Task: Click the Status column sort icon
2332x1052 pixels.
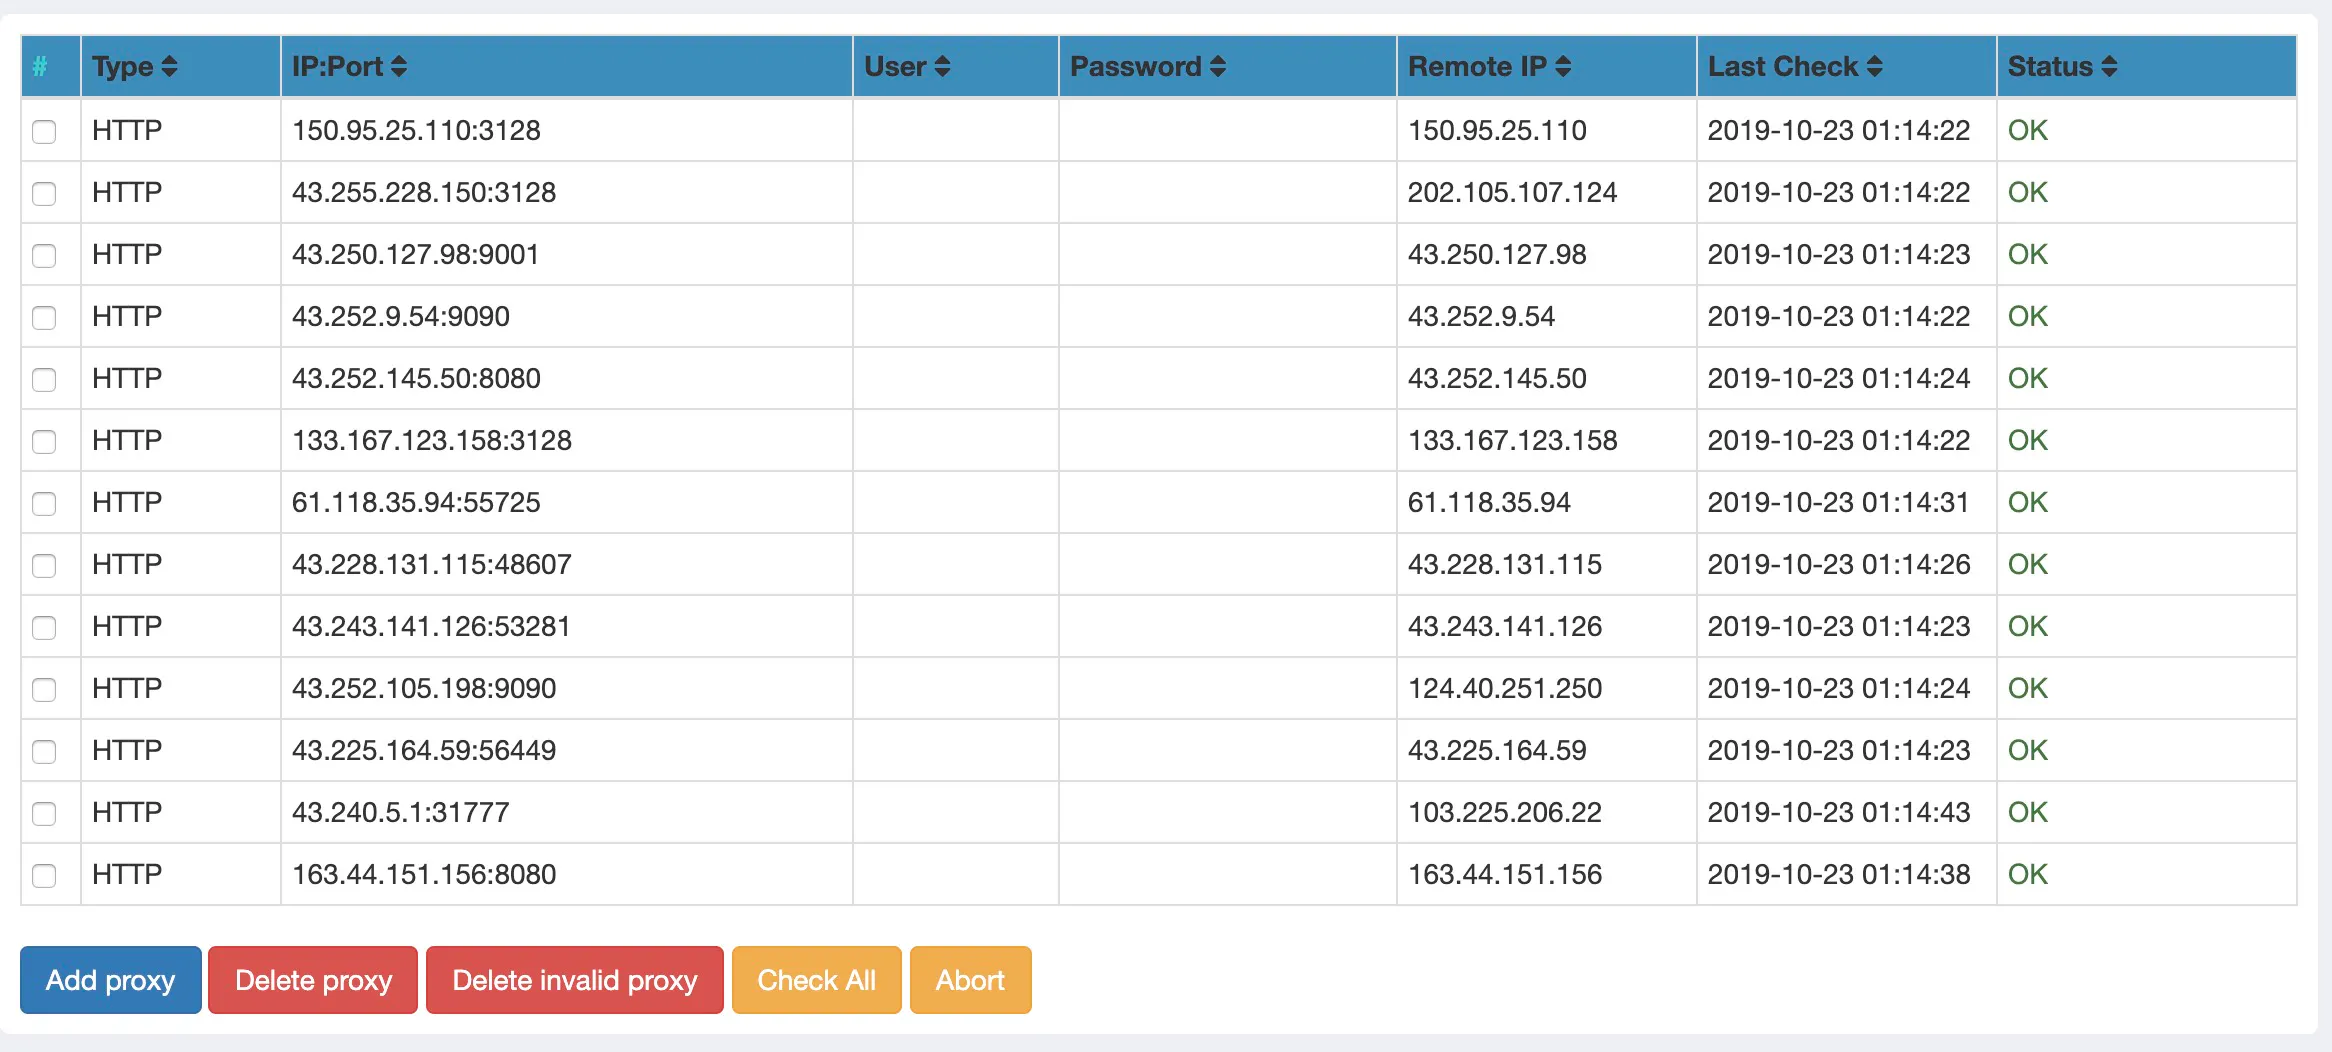Action: click(2110, 66)
